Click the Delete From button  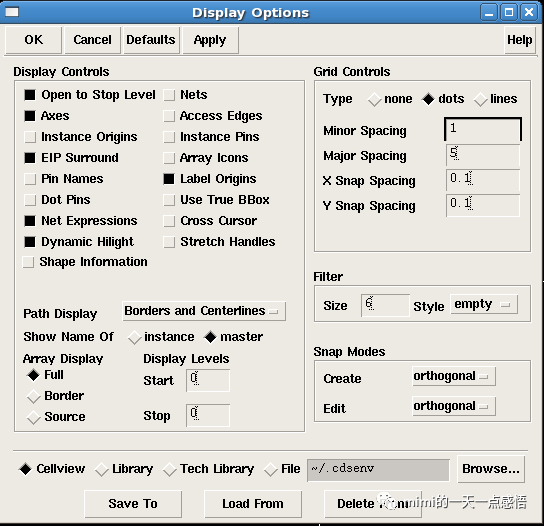[x=373, y=504]
